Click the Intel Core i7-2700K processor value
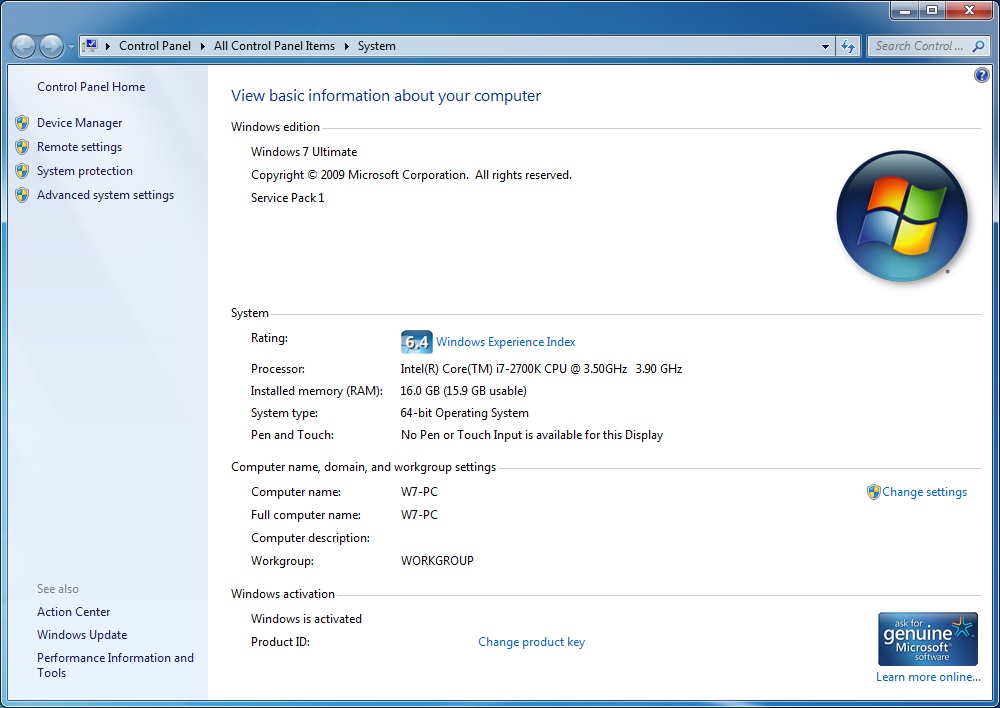 (541, 369)
